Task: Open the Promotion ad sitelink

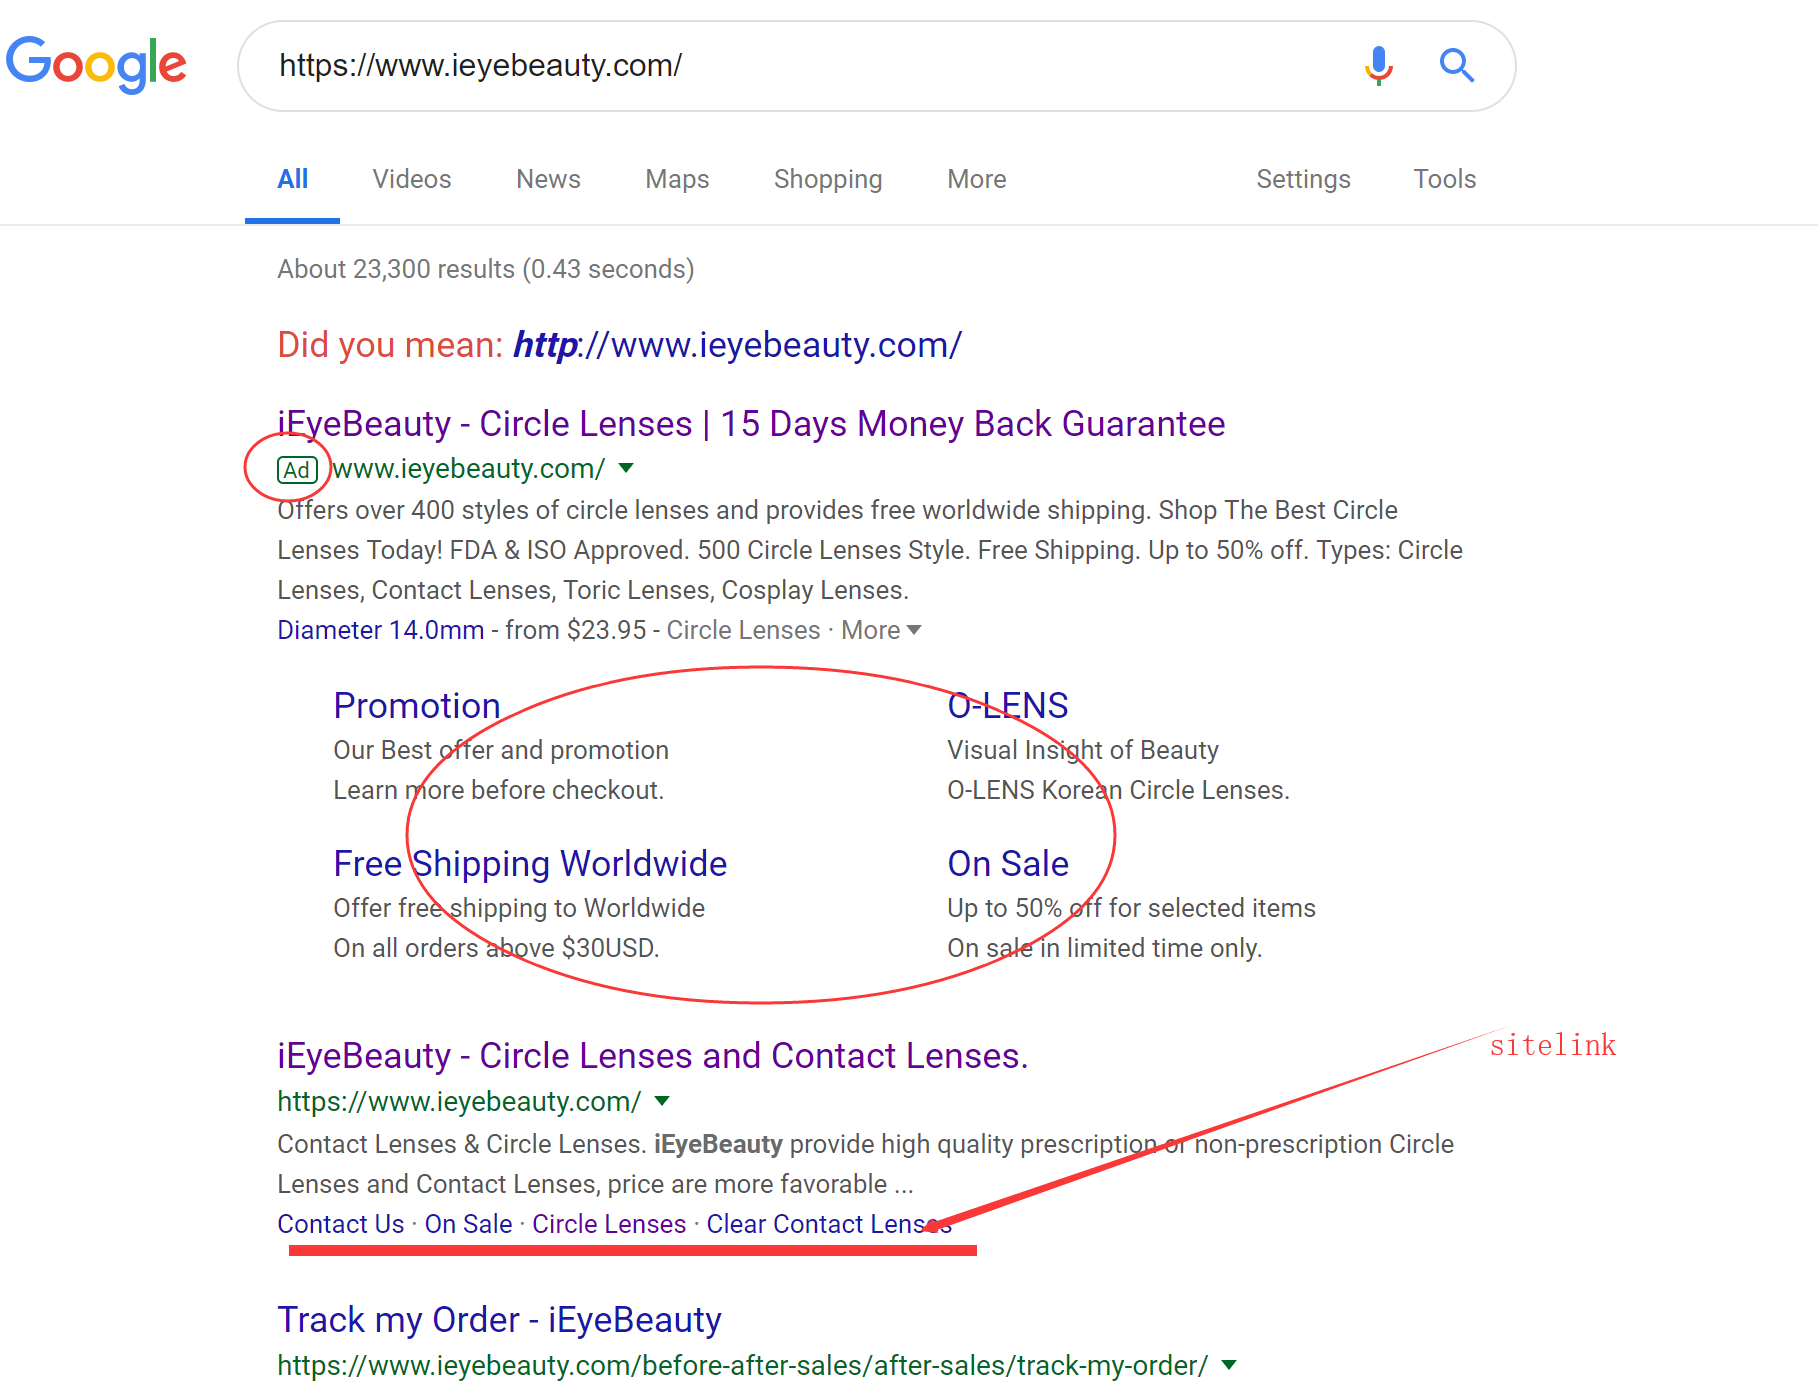Action: click(x=416, y=706)
